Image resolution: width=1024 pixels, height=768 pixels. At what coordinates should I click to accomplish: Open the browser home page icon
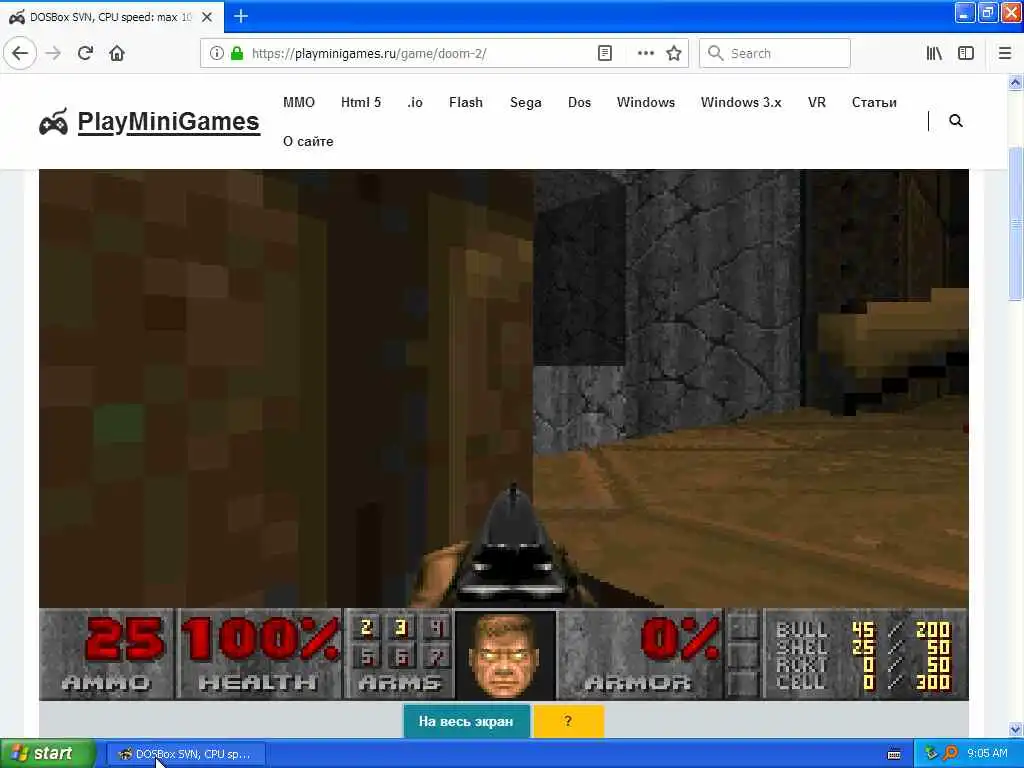tap(117, 53)
